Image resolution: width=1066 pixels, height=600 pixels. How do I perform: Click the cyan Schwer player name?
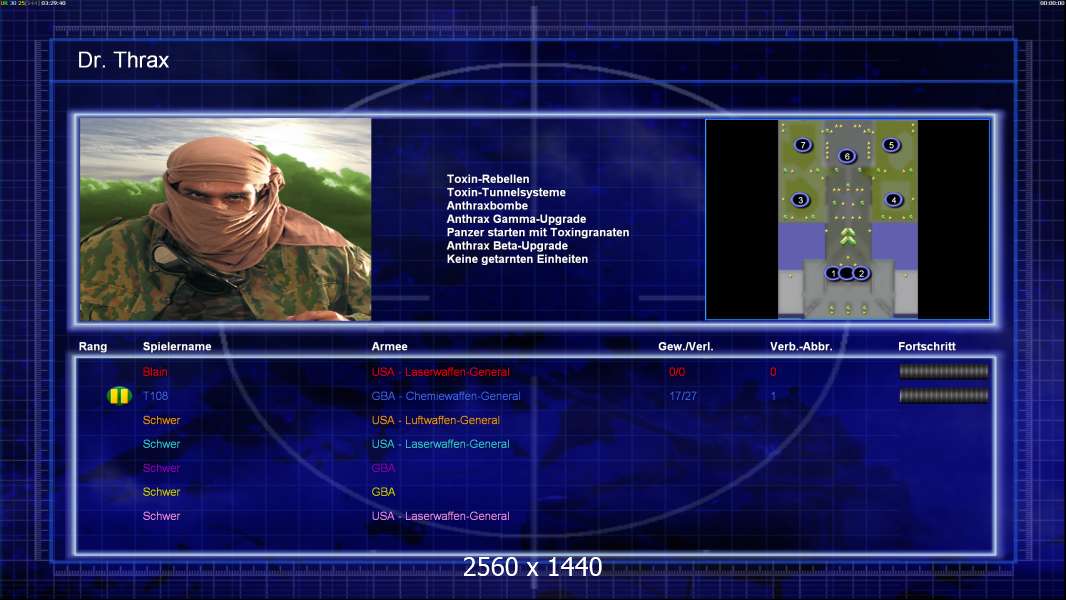(x=161, y=444)
